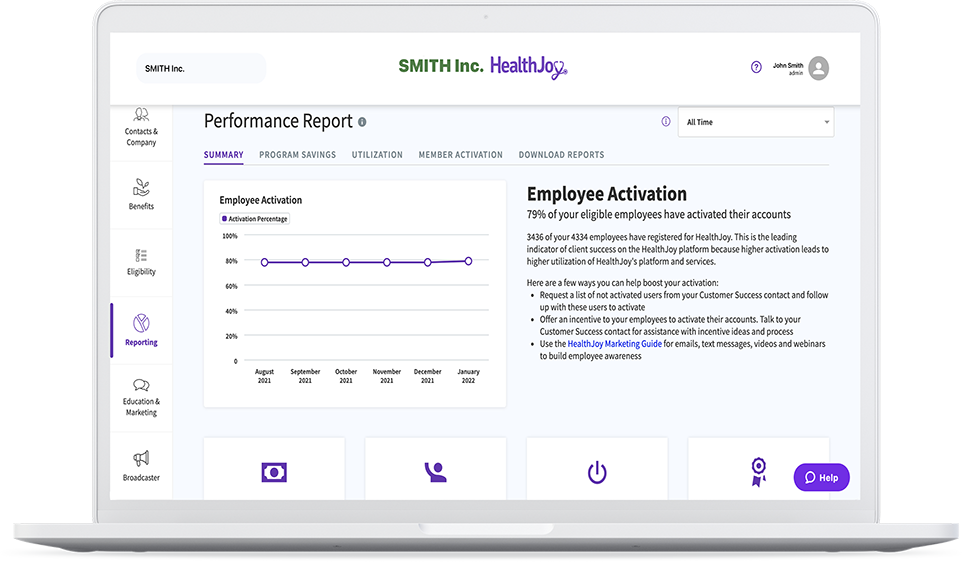This screenshot has height=562, width=962.
Task: Open the Download Reports tab
Action: pos(561,155)
